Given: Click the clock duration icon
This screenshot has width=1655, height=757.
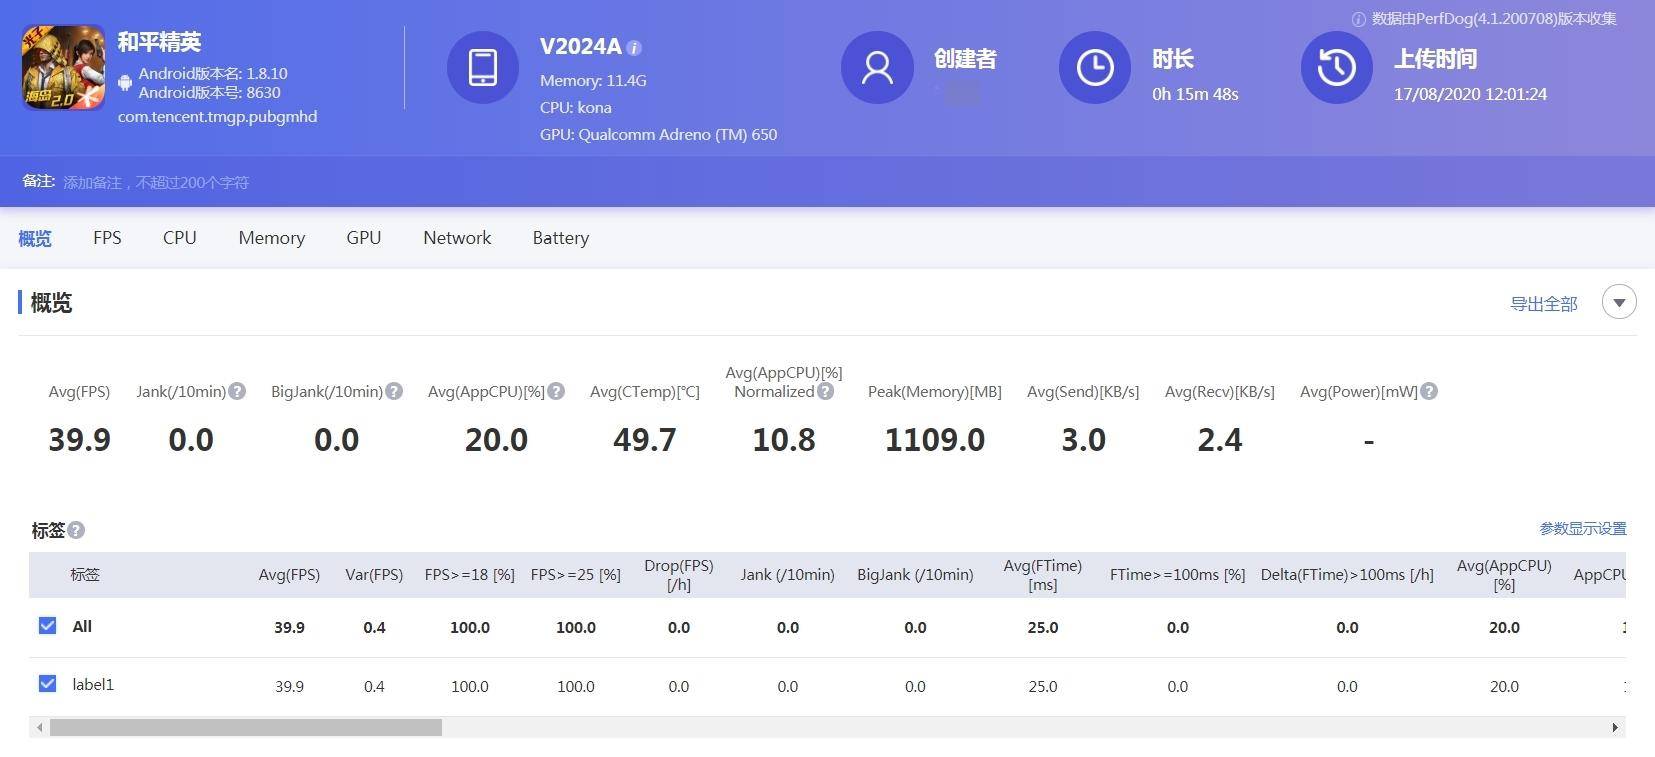Looking at the screenshot, I should pos(1095,67).
